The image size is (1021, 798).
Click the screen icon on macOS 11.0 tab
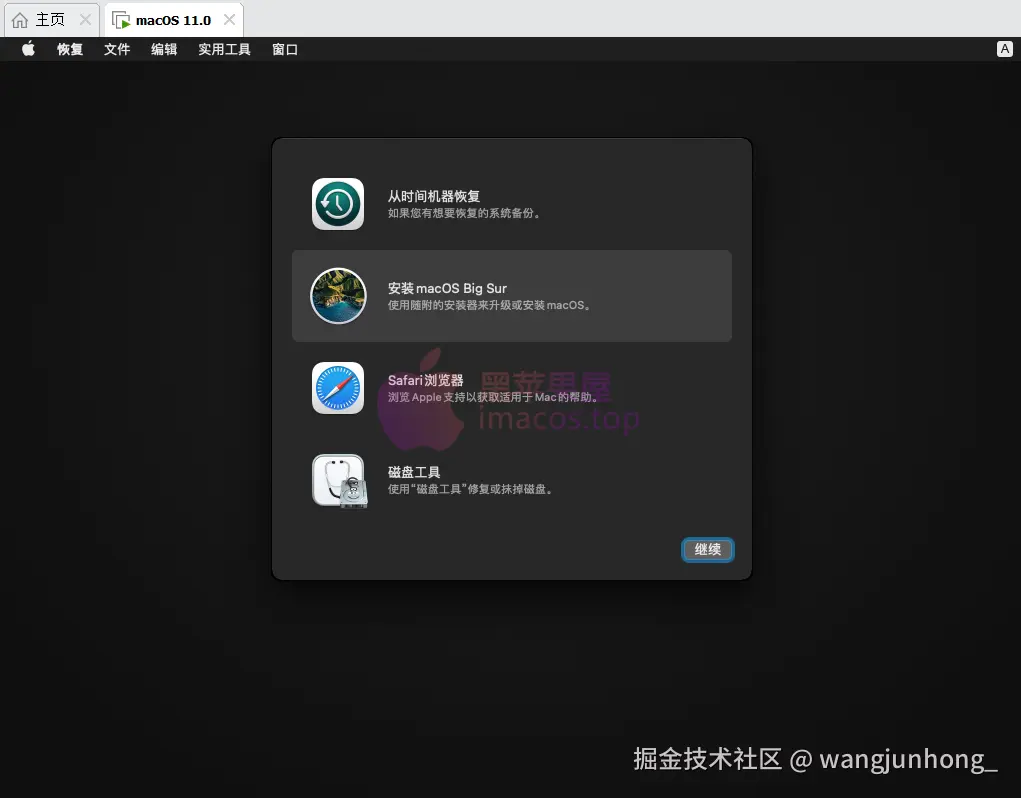coord(121,18)
